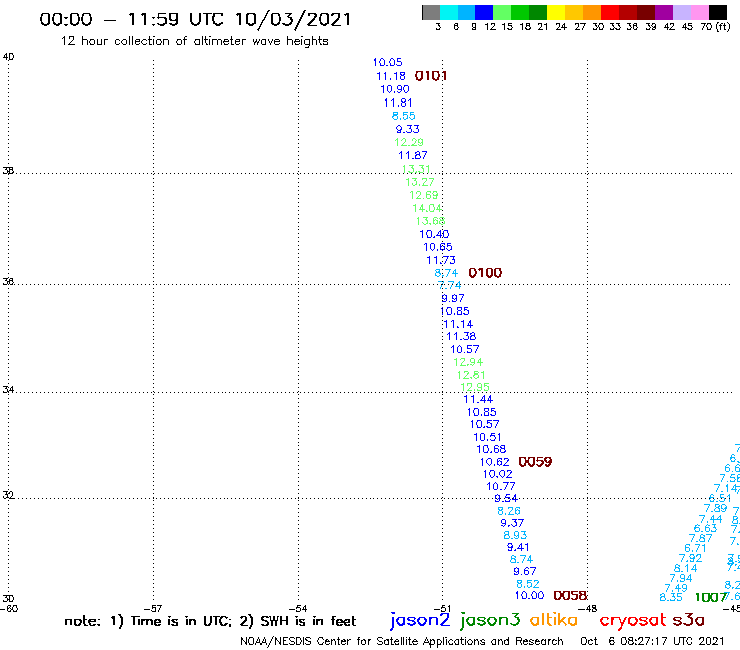Click the jason2 satellite label

pos(420,620)
